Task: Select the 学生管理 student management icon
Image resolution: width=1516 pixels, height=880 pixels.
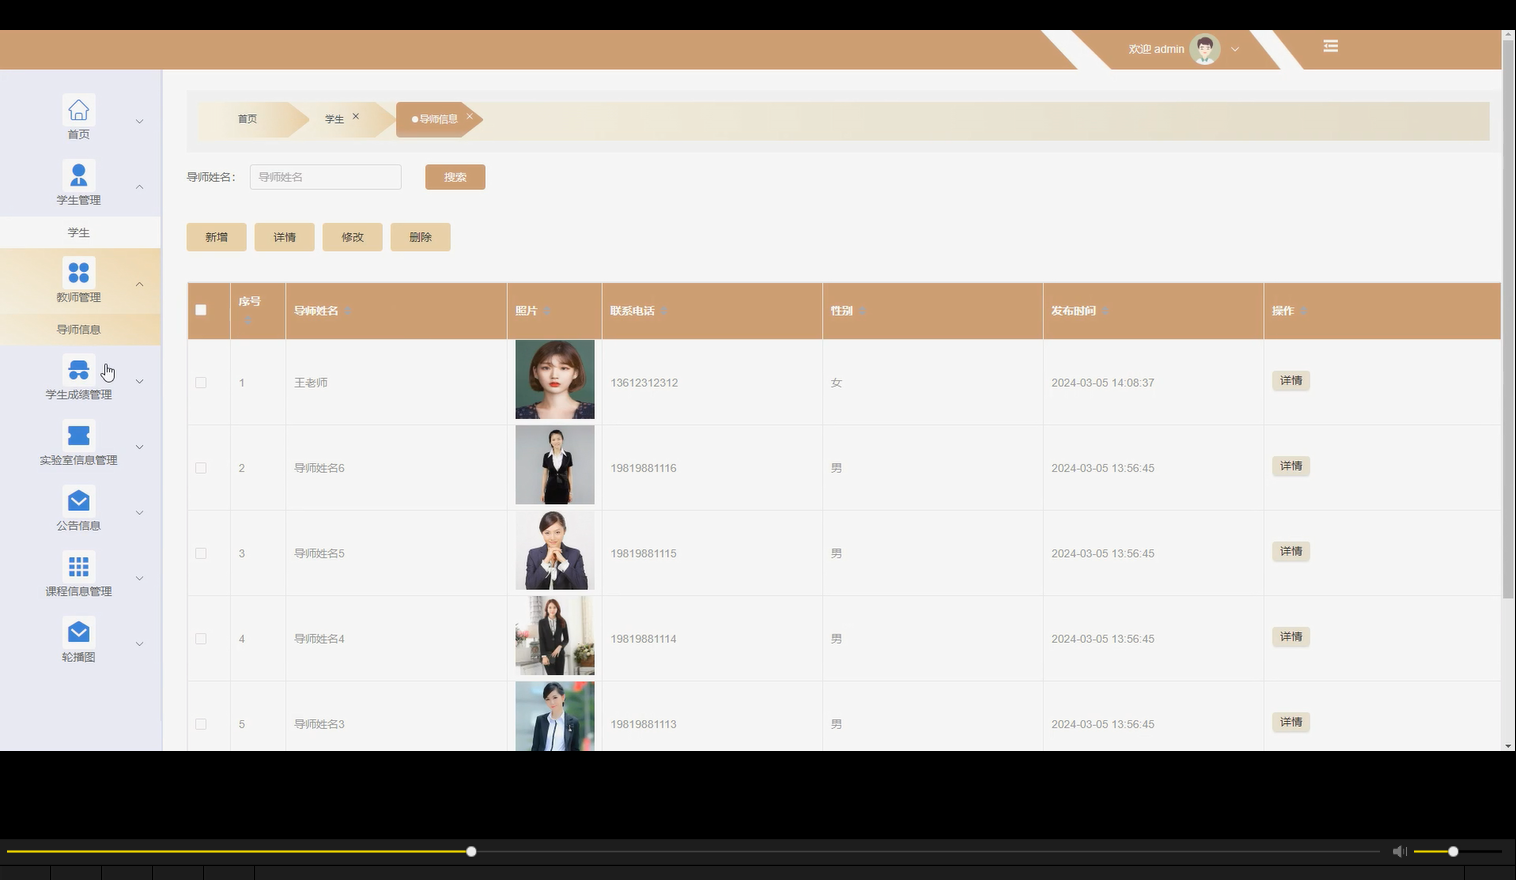Action: (x=78, y=174)
